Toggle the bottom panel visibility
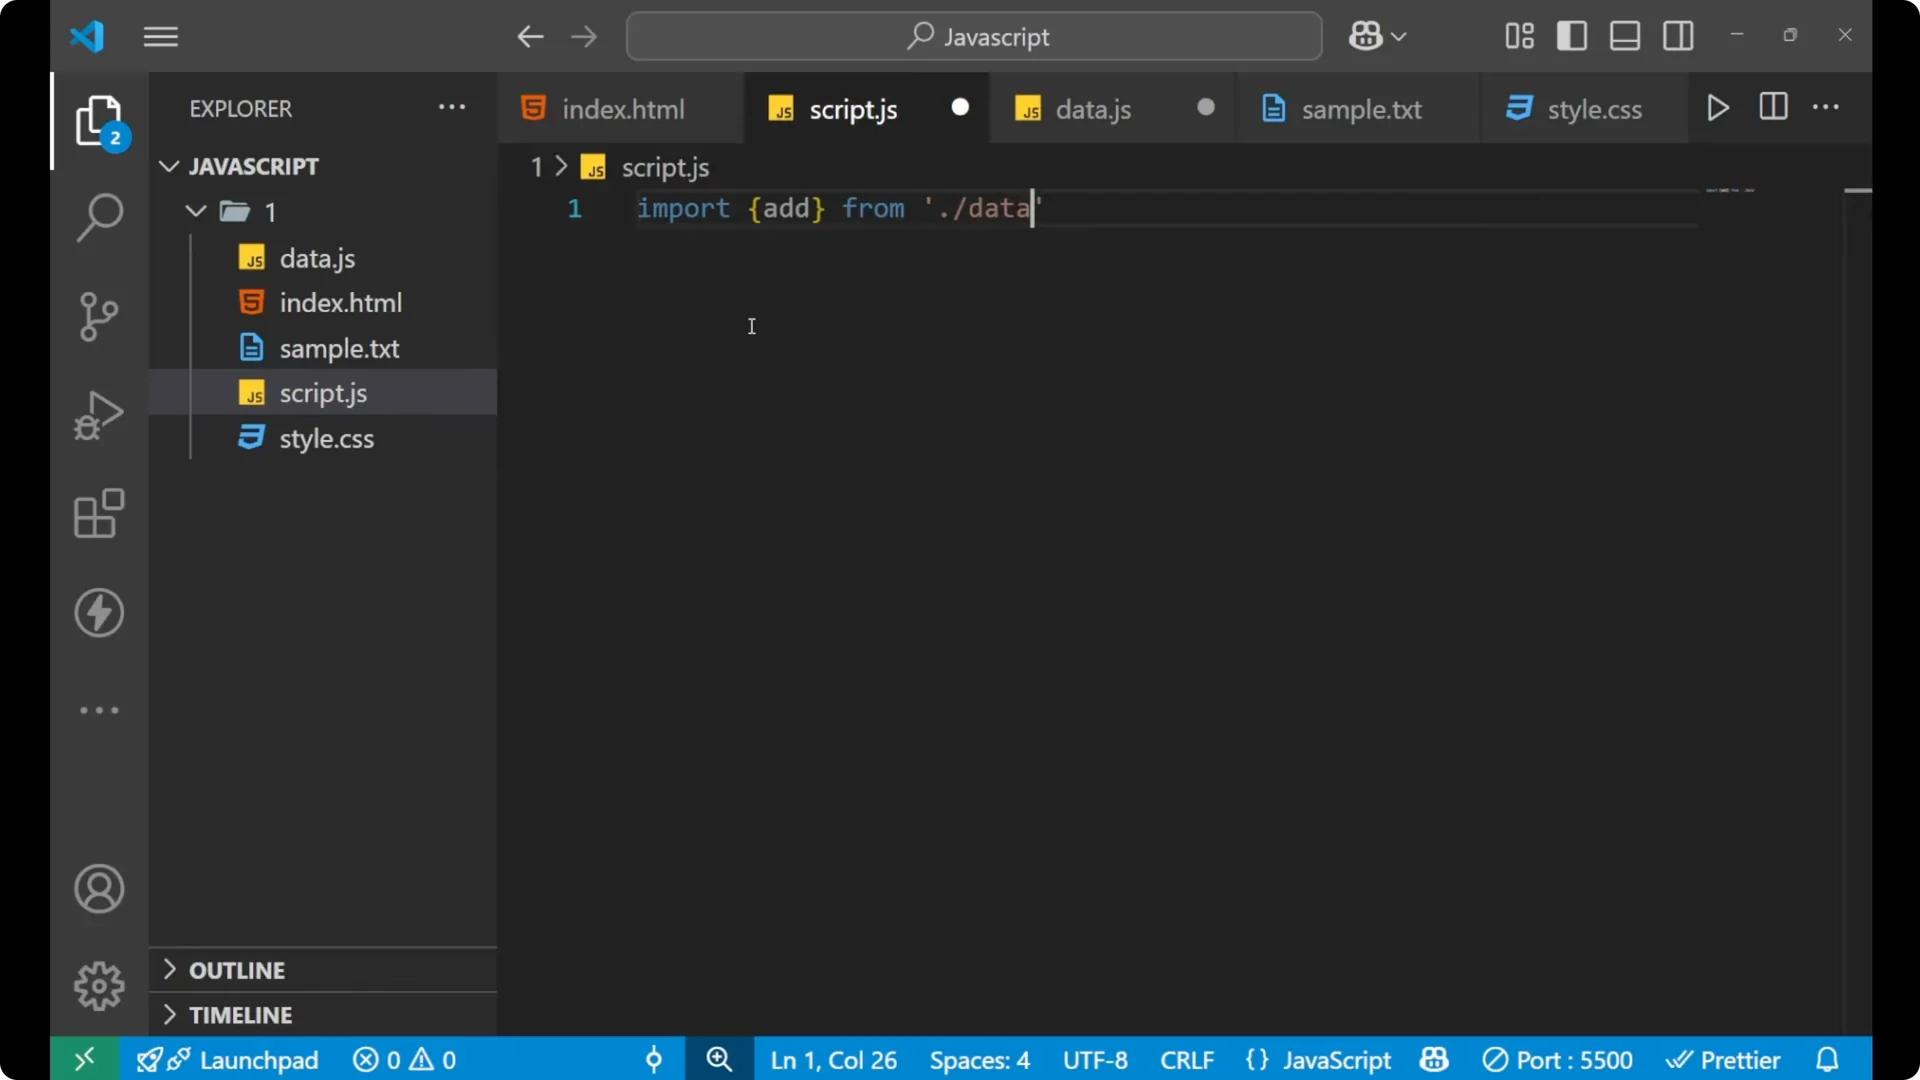1920x1080 pixels. 1624,36
